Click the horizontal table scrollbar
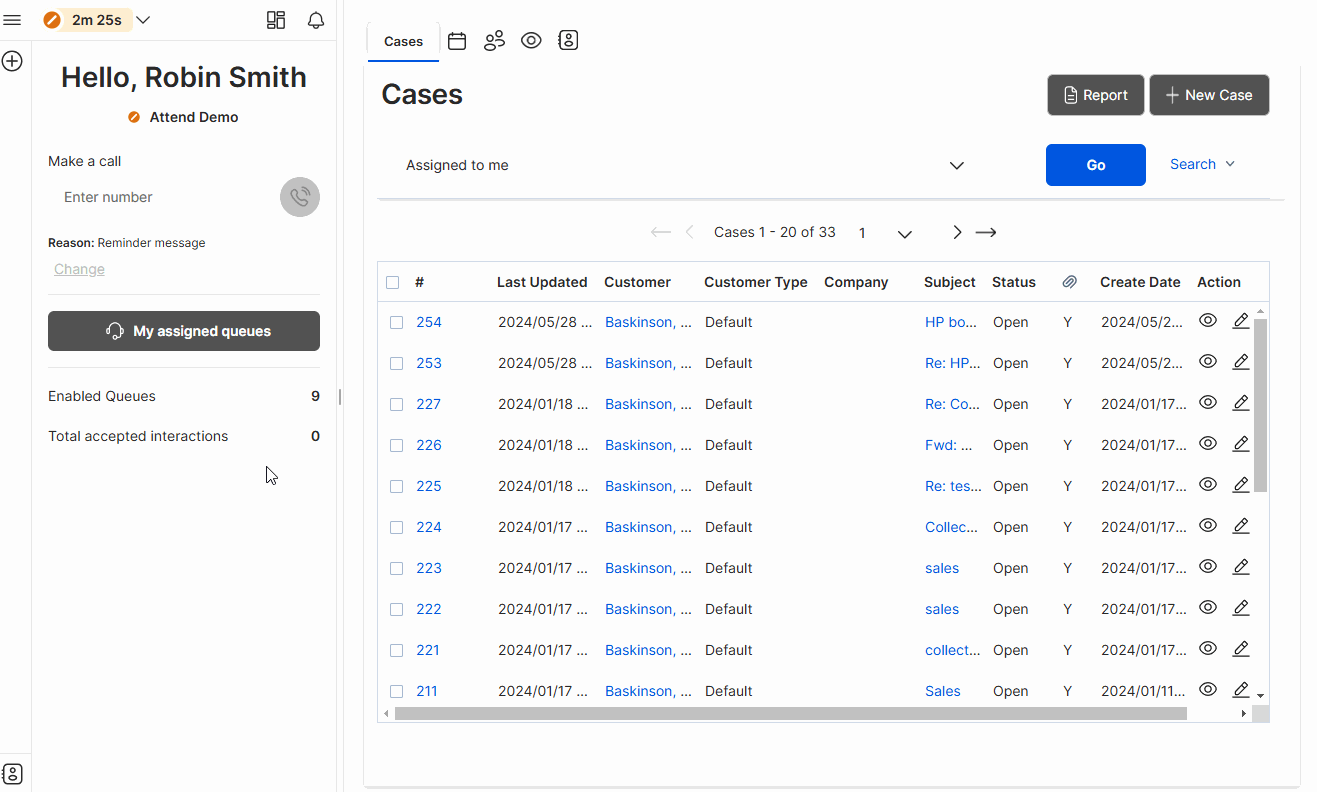This screenshot has width=1317, height=792. click(791, 714)
